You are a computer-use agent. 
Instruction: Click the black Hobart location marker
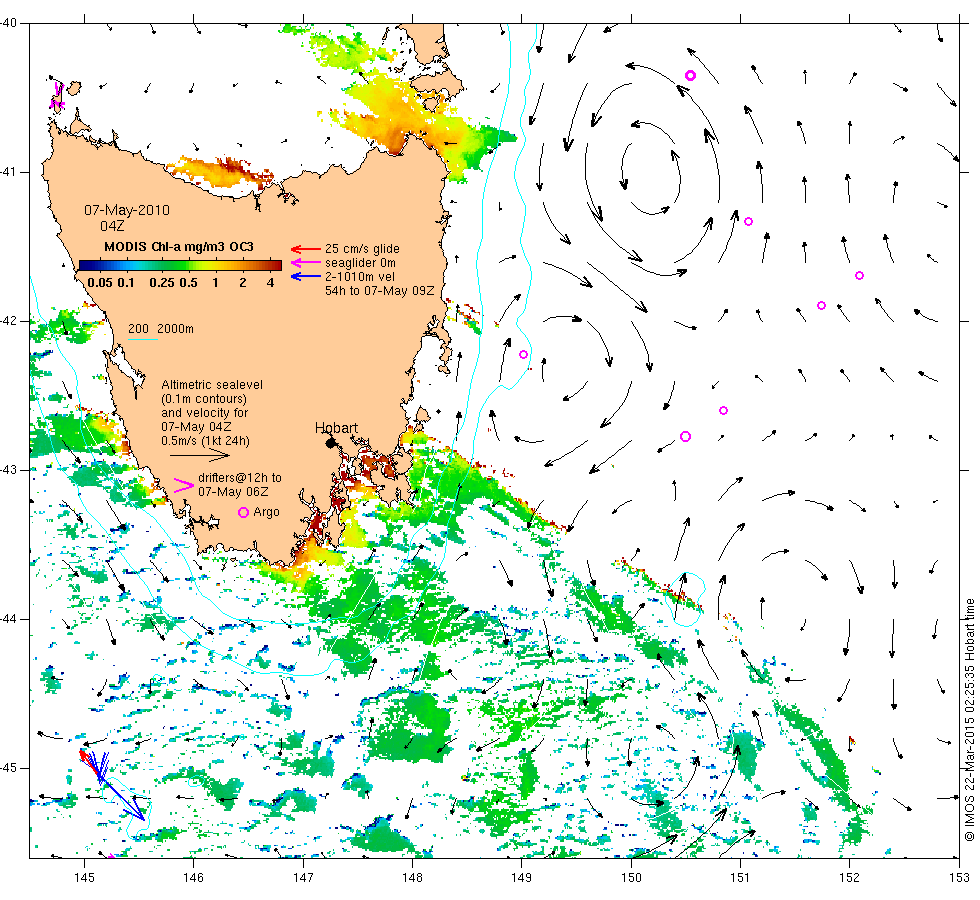[331, 442]
